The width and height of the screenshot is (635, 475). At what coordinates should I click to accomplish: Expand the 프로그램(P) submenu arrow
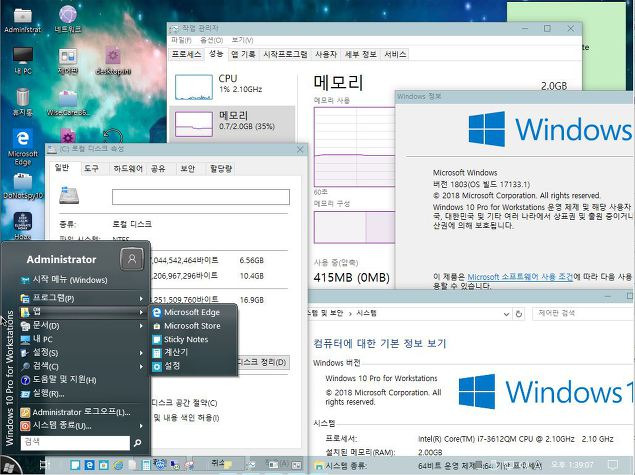141,299
